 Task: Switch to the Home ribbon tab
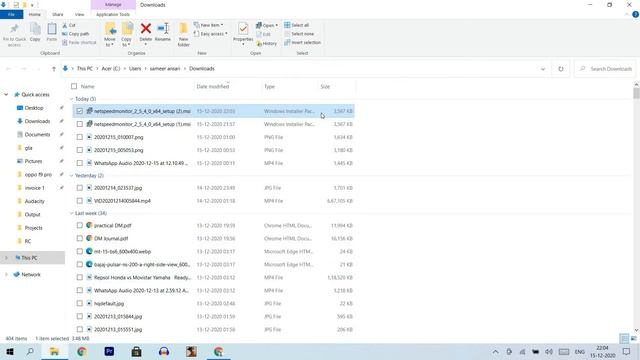coord(35,14)
